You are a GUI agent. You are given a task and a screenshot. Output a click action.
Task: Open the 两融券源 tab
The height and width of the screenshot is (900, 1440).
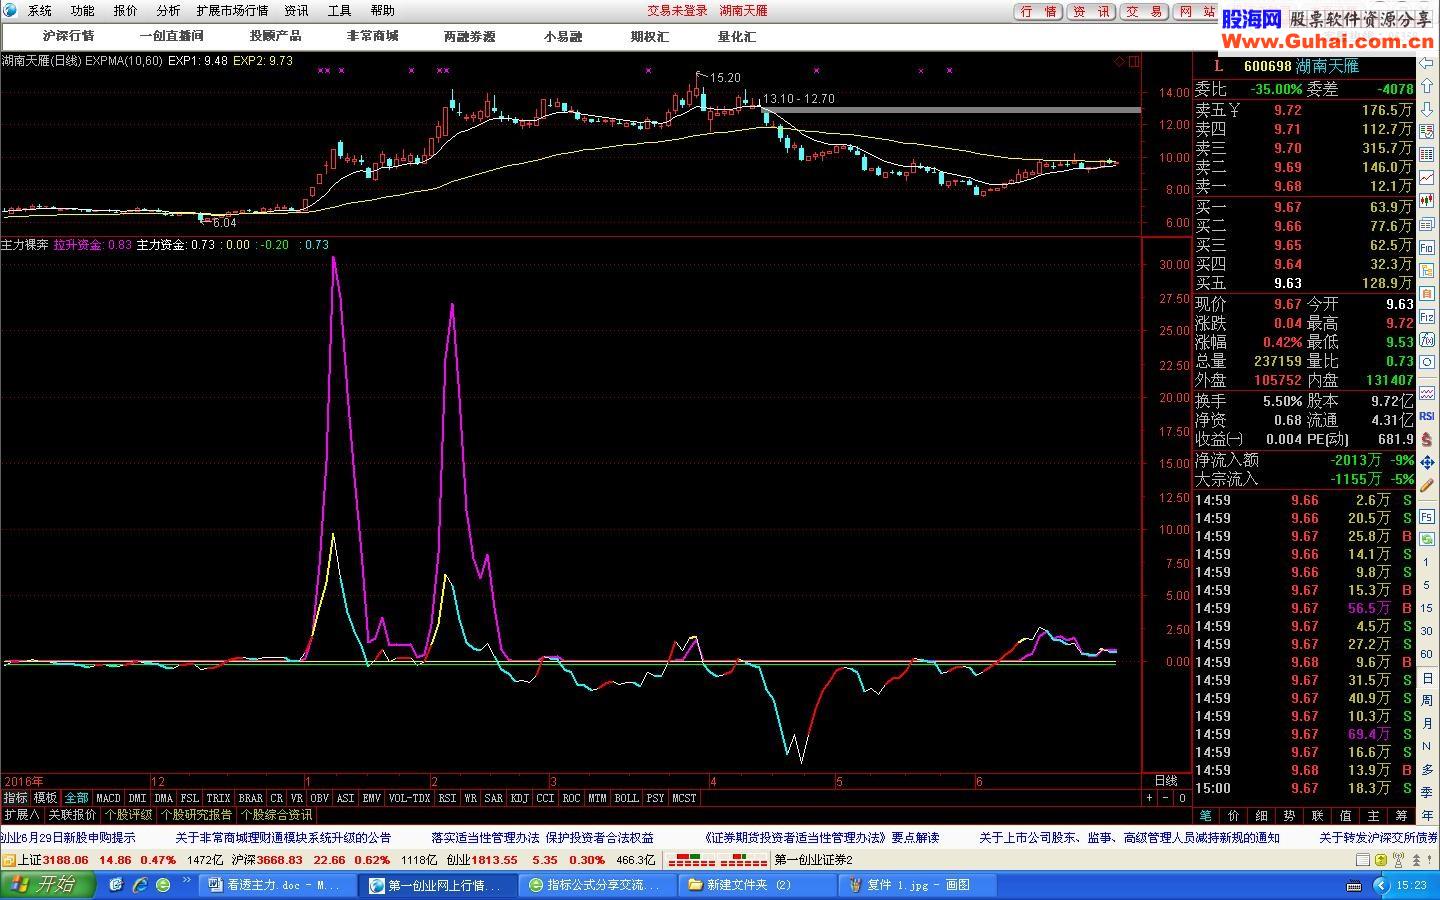[469, 36]
